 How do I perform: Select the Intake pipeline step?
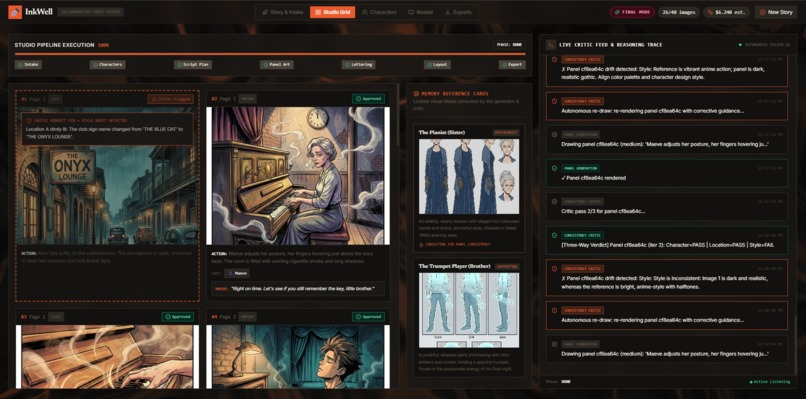[28, 65]
